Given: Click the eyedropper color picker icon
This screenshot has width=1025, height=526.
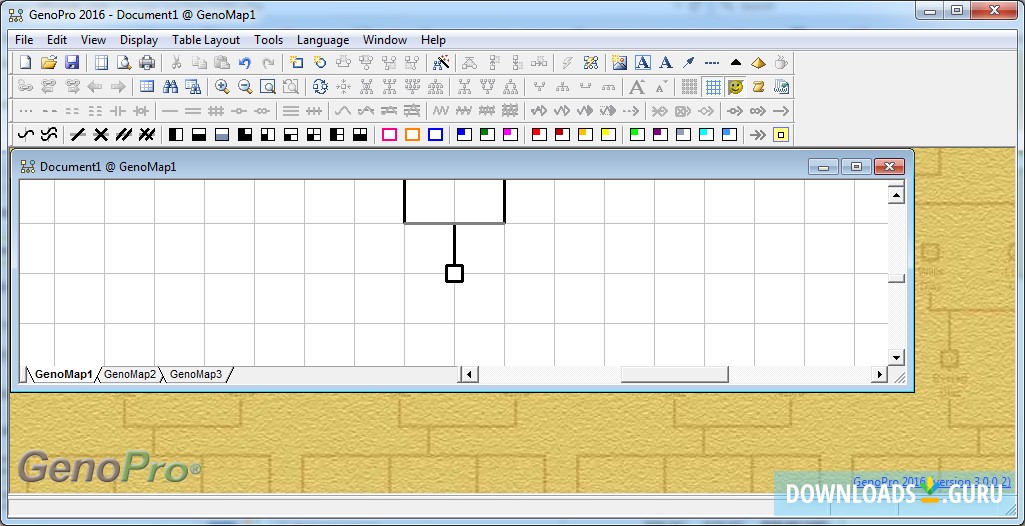Looking at the screenshot, I should pos(688,63).
